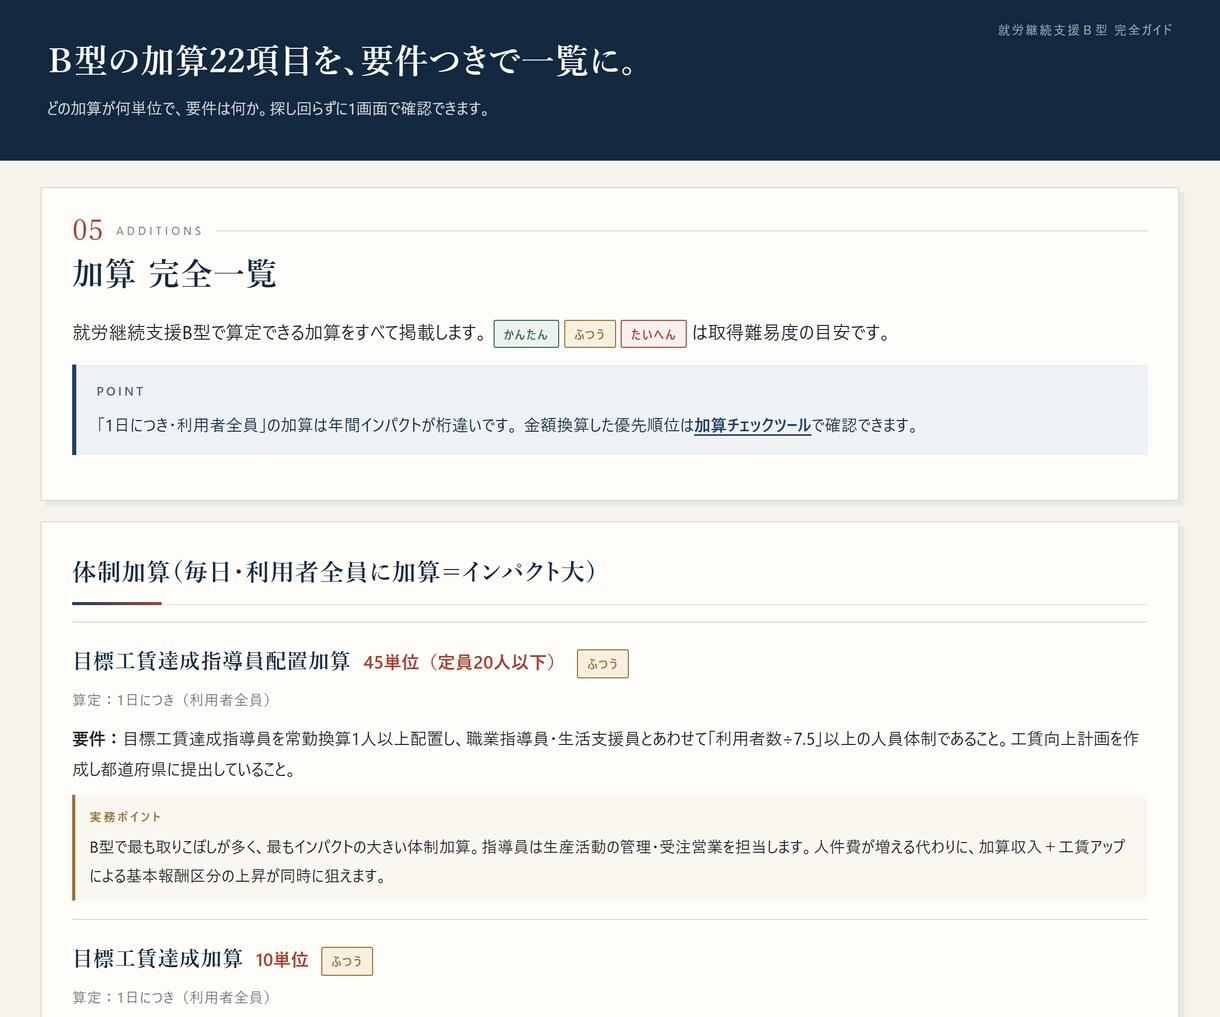Open the 加算チェックツール link

pyautogui.click(x=752, y=425)
